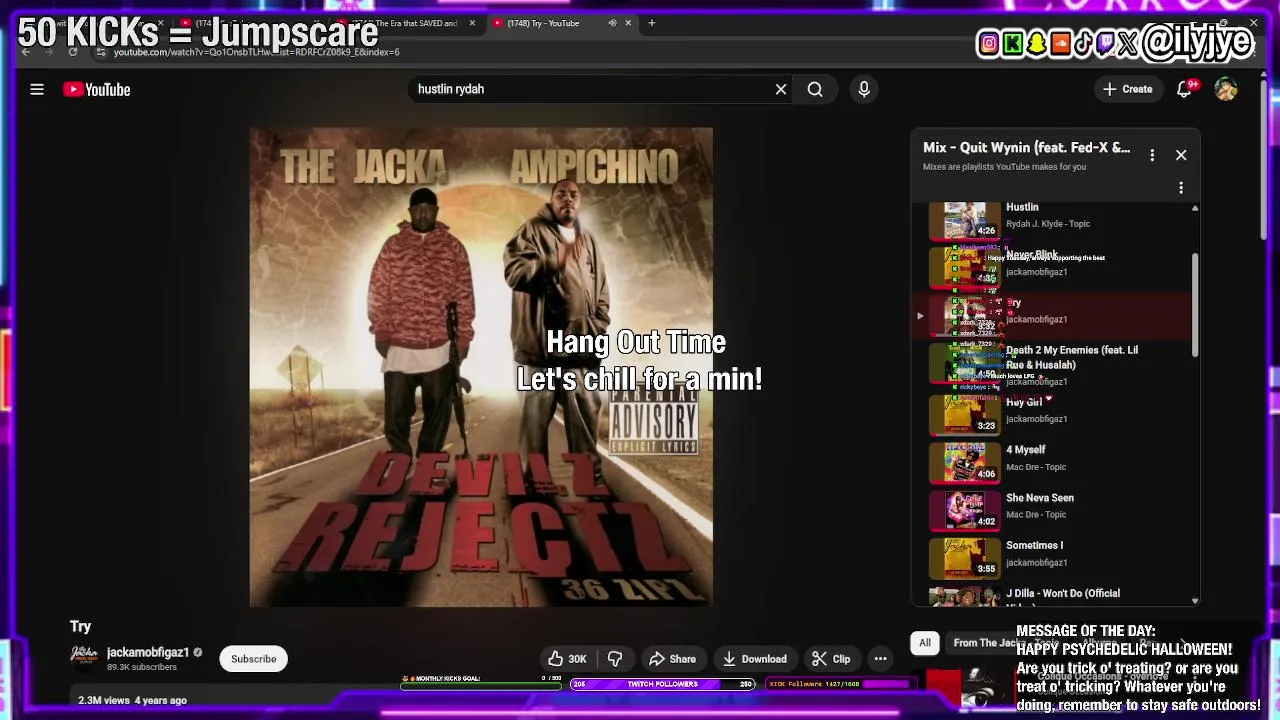Click the Share button
The width and height of the screenshot is (1280, 720).
(672, 659)
